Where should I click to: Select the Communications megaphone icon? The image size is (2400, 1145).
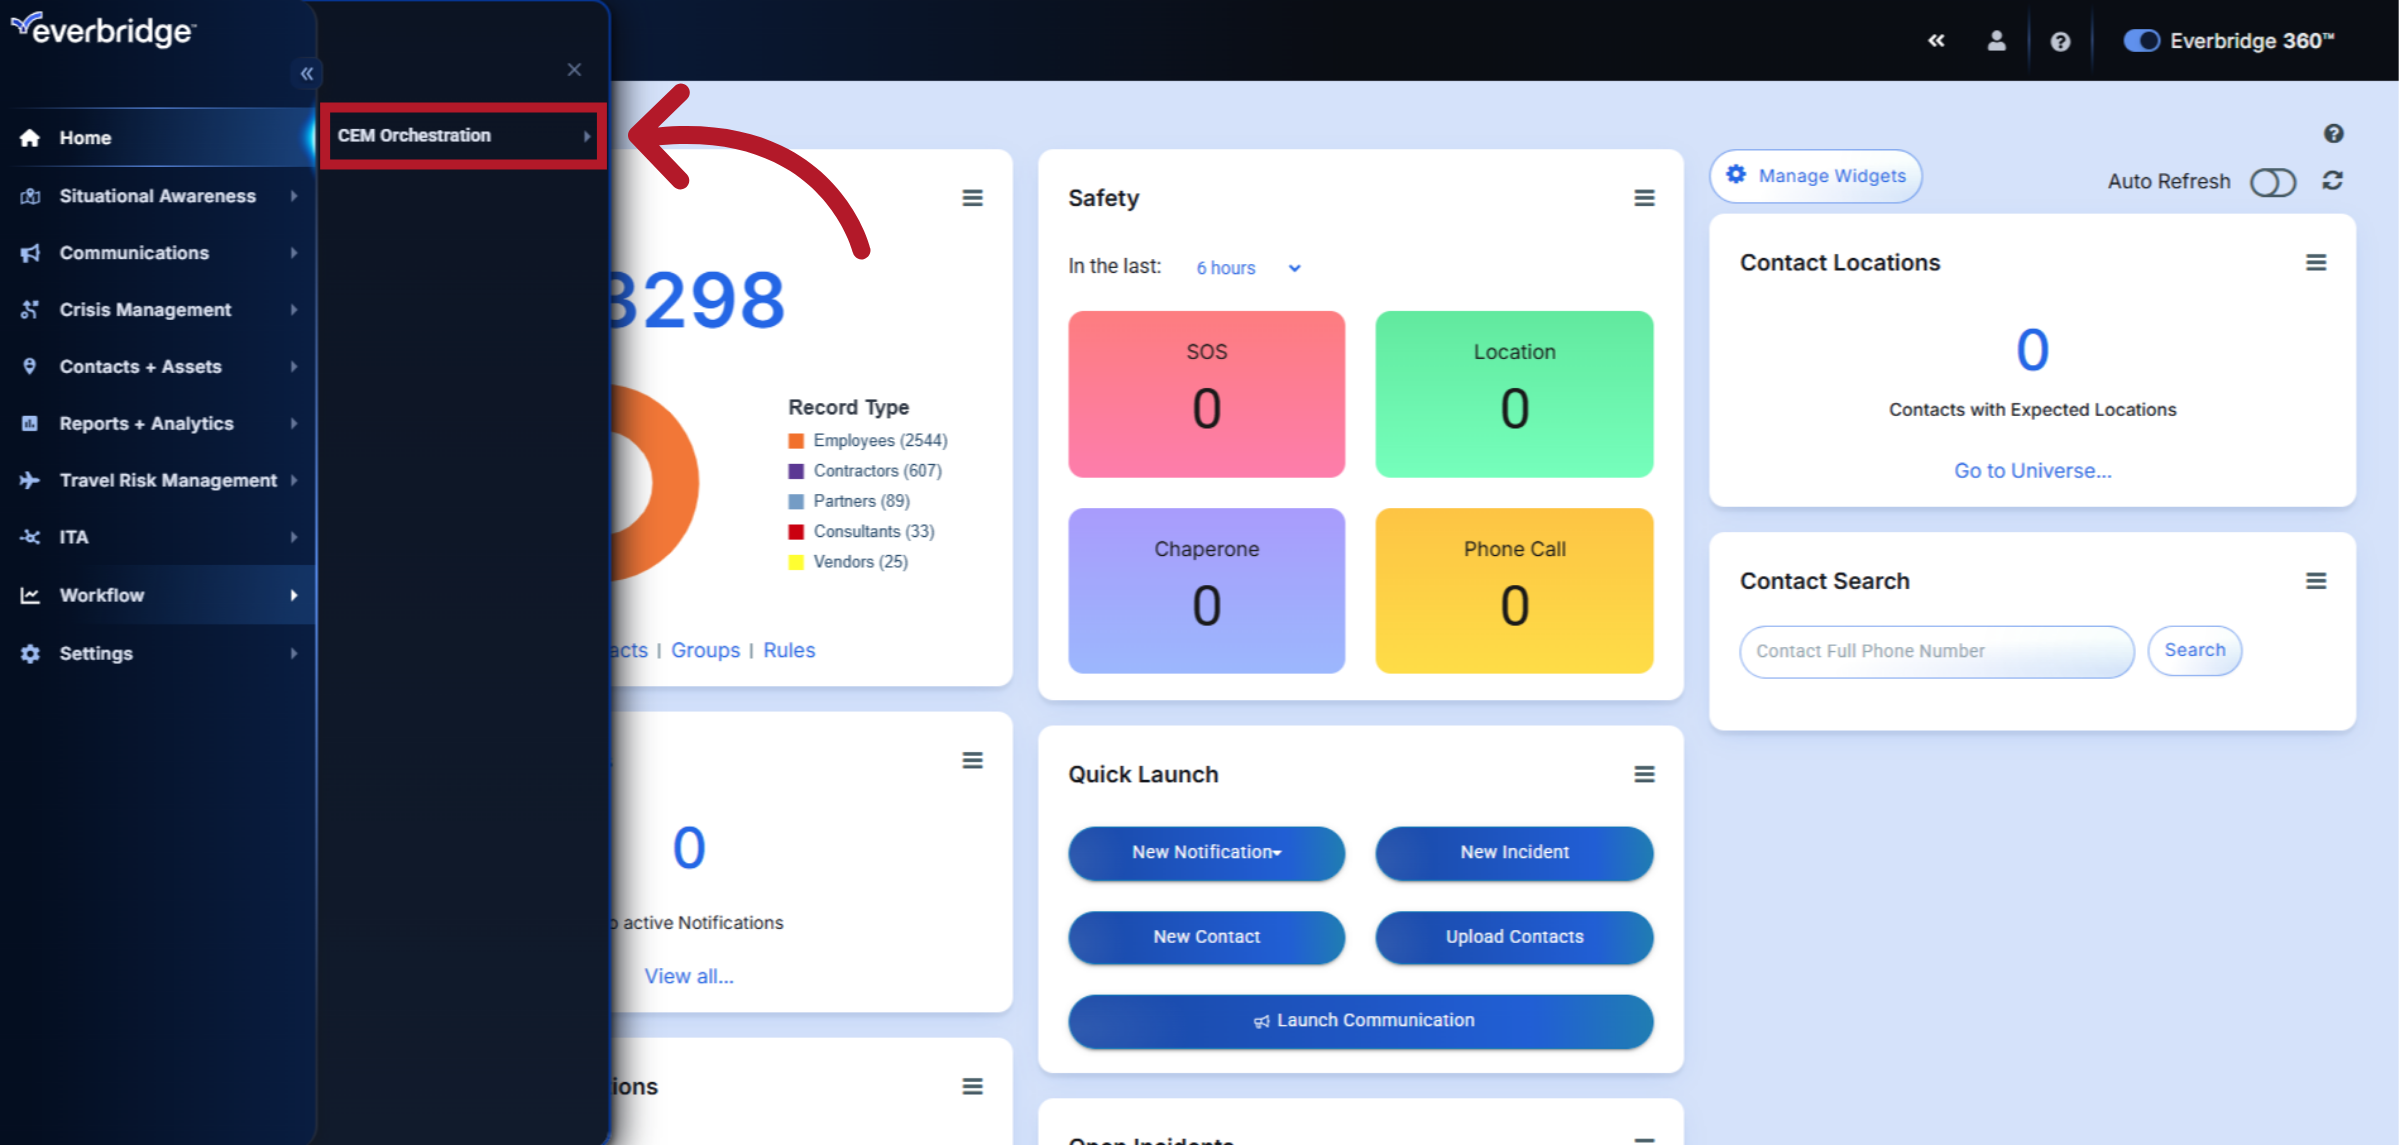[30, 253]
